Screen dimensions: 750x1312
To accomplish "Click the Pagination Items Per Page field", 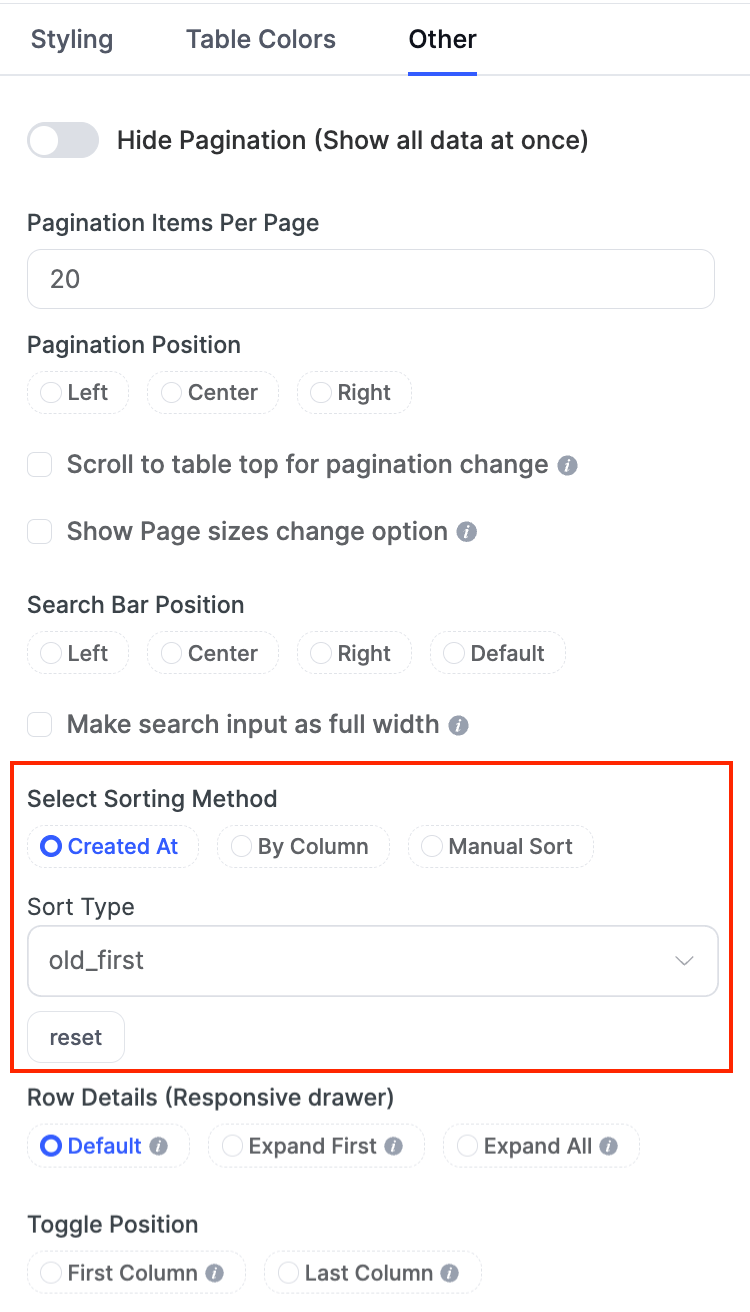I will pos(370,279).
